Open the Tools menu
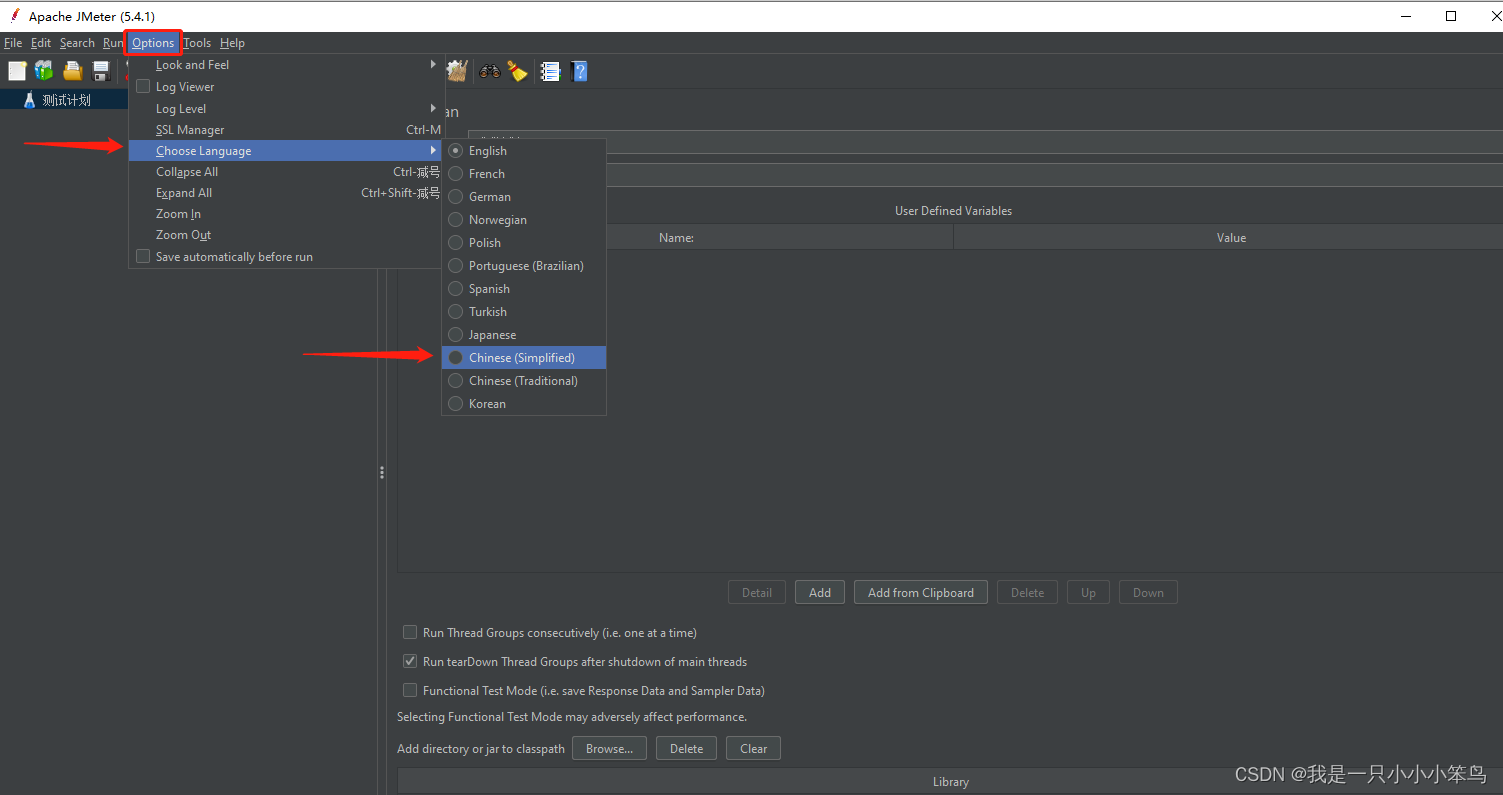This screenshot has width=1503, height=795. point(197,43)
